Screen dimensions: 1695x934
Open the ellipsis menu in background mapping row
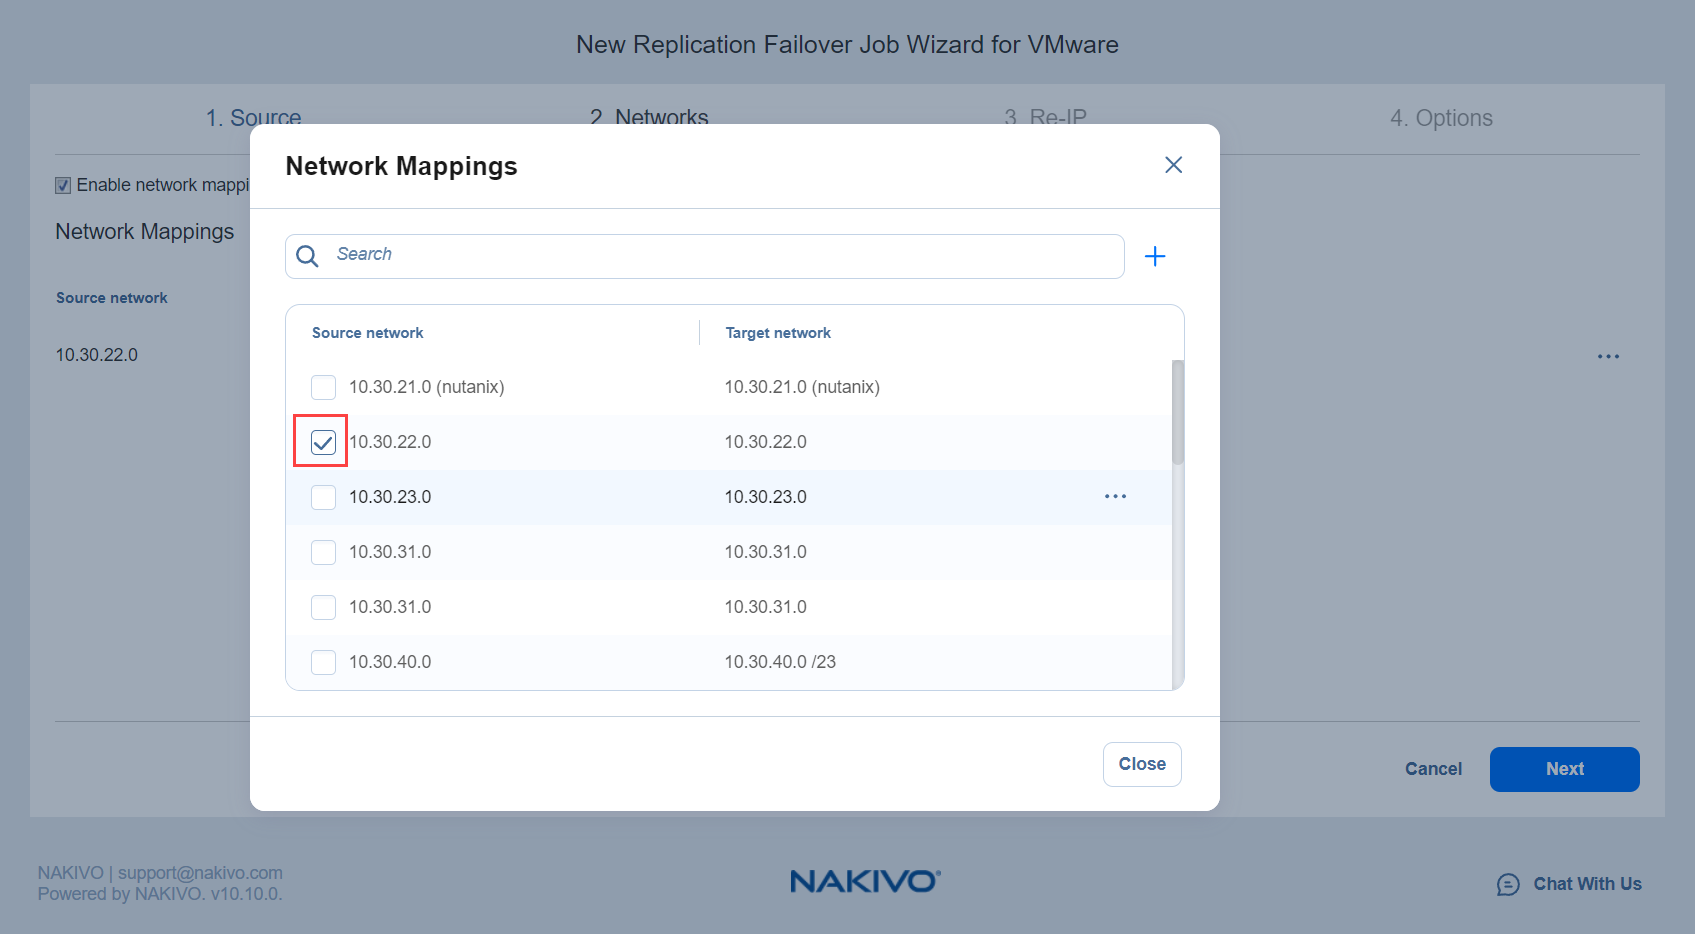coord(1608,357)
